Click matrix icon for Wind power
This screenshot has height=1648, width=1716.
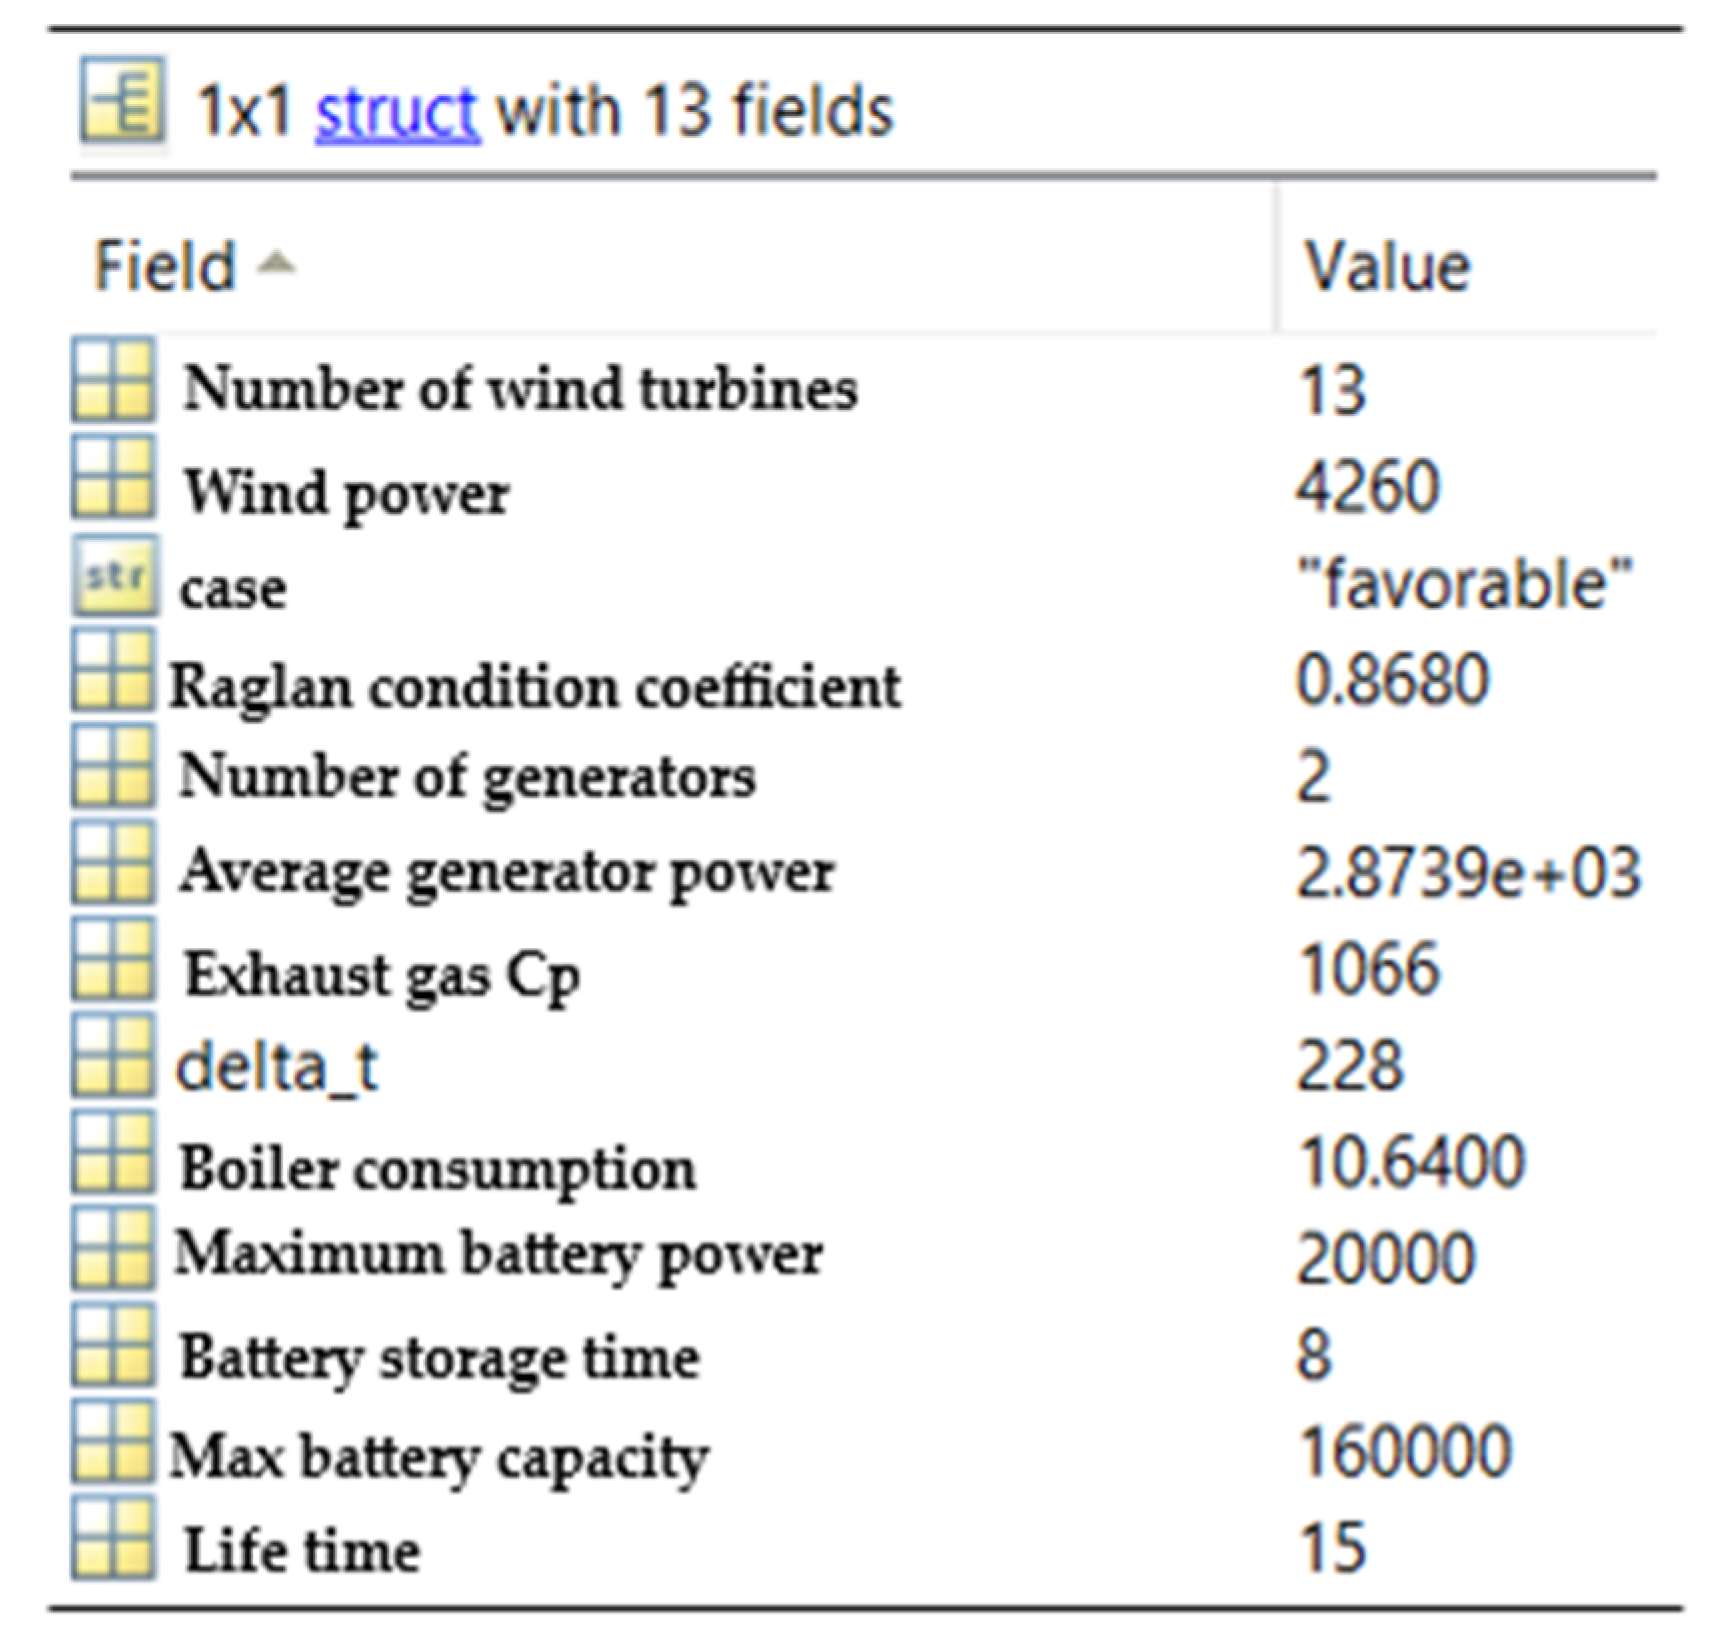click(114, 476)
